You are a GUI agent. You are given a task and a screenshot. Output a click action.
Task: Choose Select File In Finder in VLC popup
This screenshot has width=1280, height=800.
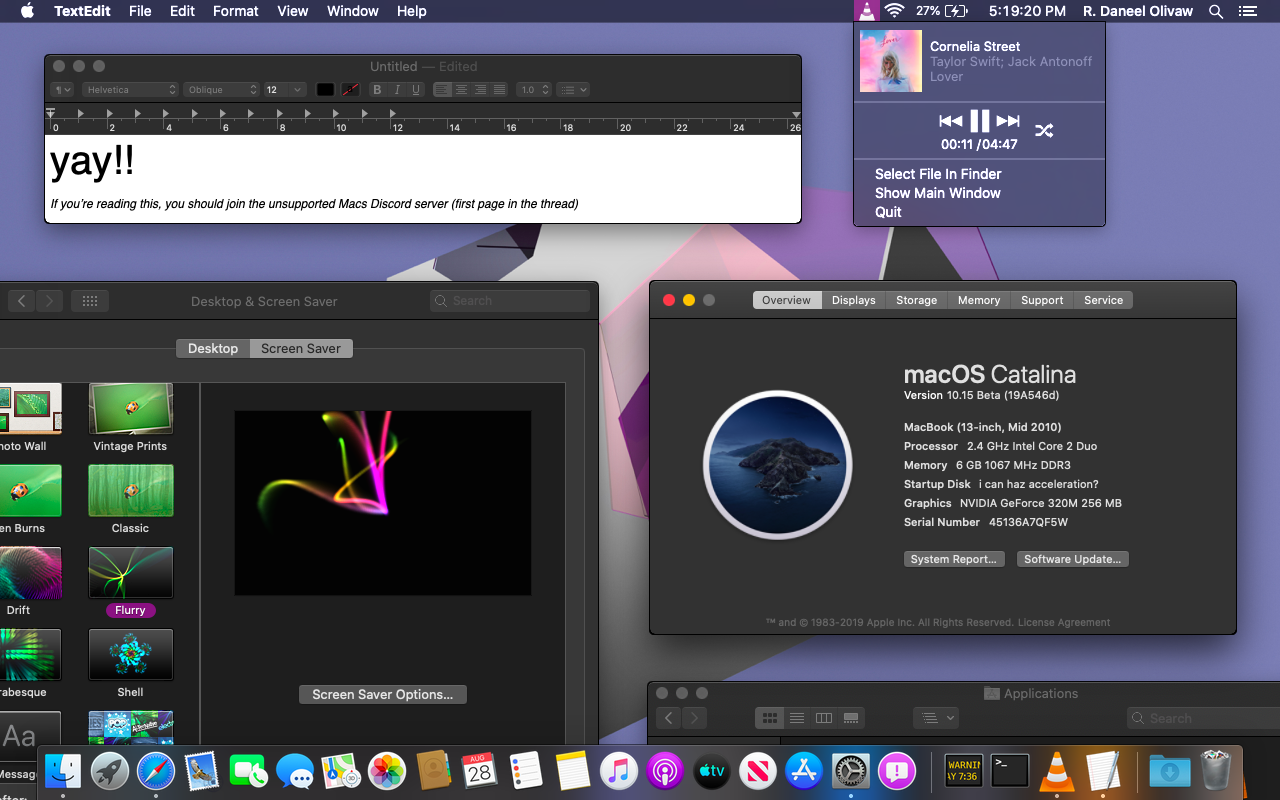click(938, 174)
